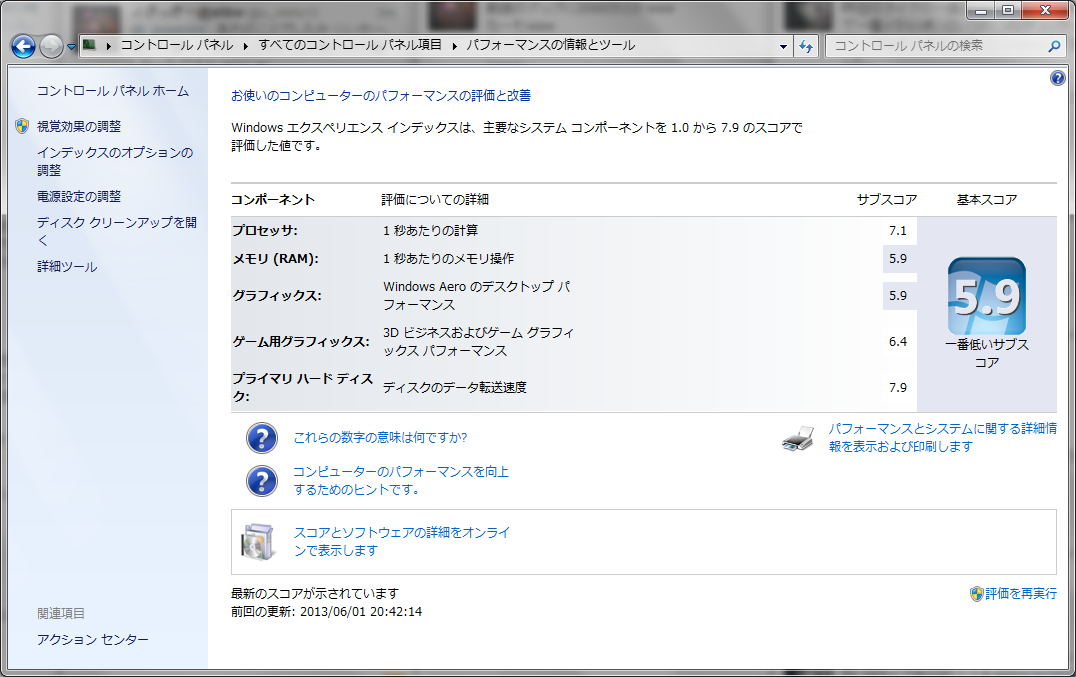Click the メモリ (RAM): component label
Screen dimensions: 1076x677
(x=275, y=259)
